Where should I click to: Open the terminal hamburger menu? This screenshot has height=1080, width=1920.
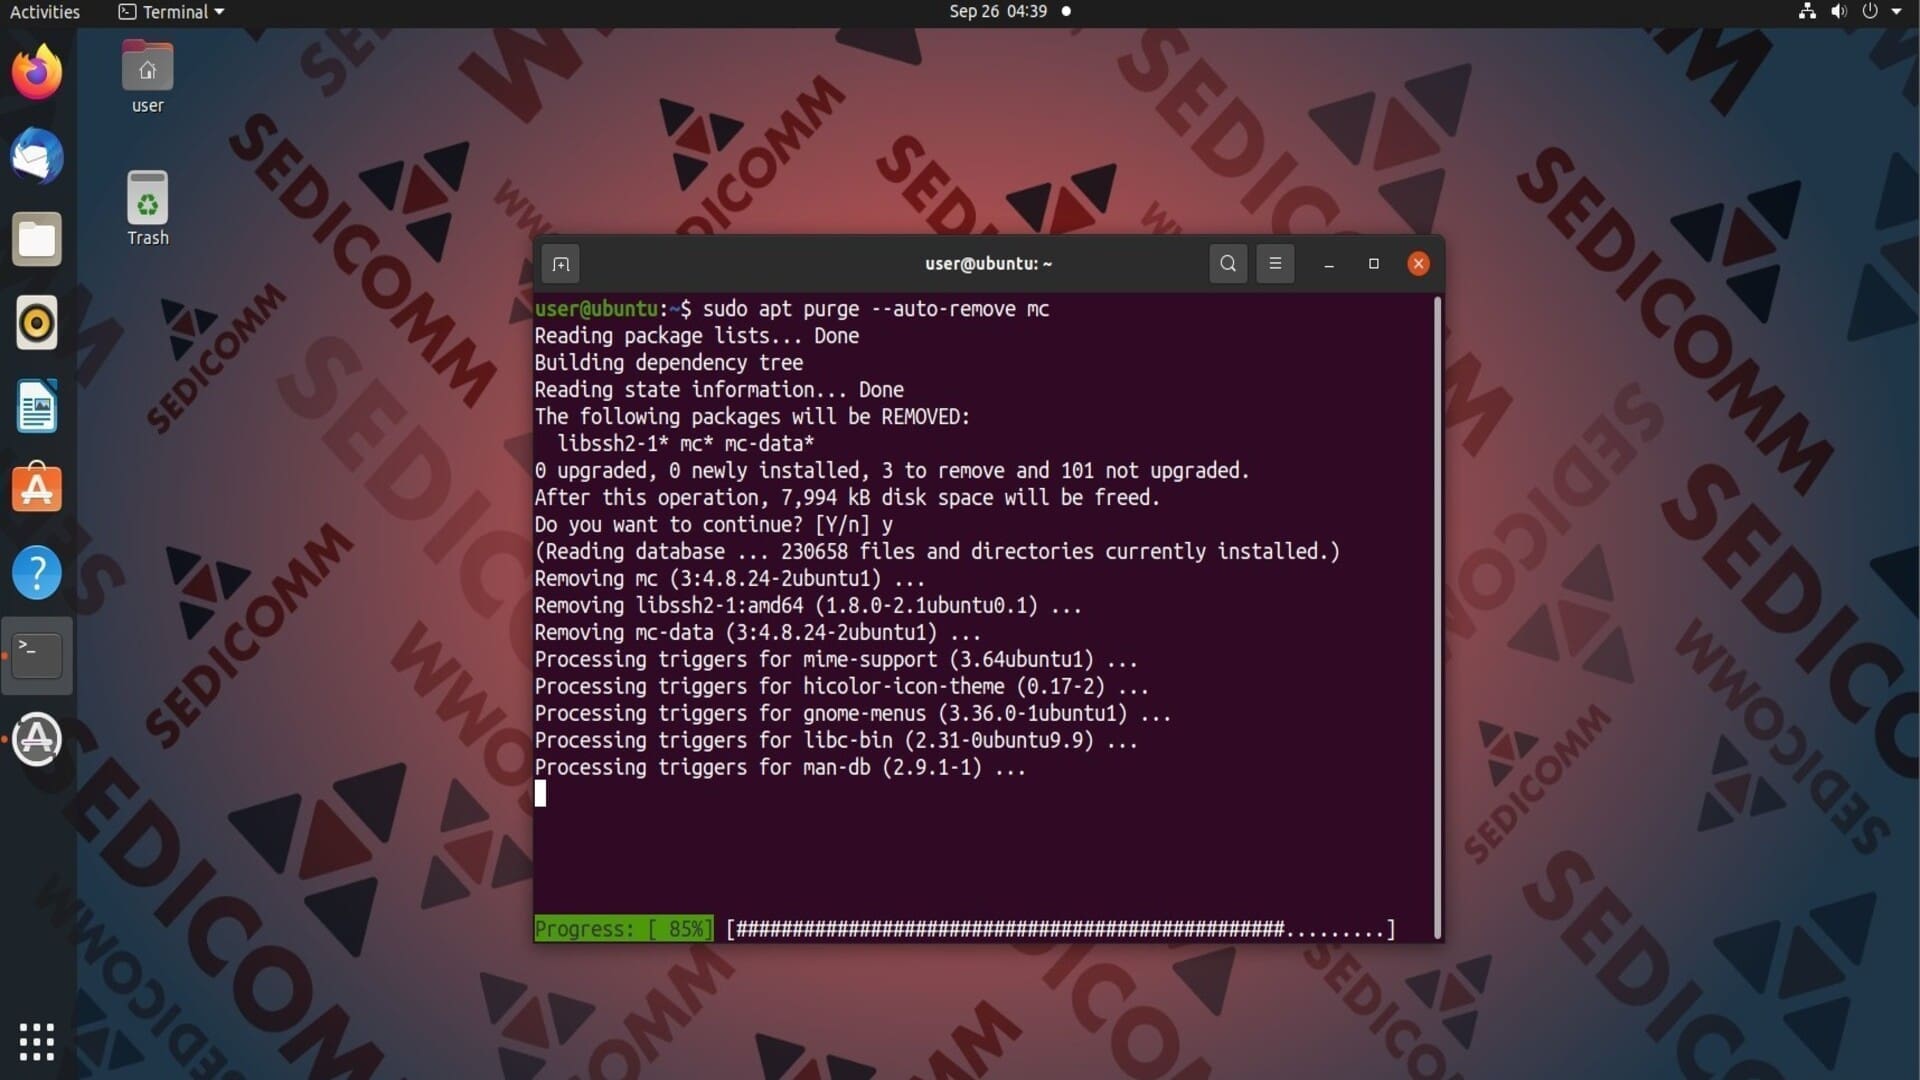pyautogui.click(x=1275, y=264)
